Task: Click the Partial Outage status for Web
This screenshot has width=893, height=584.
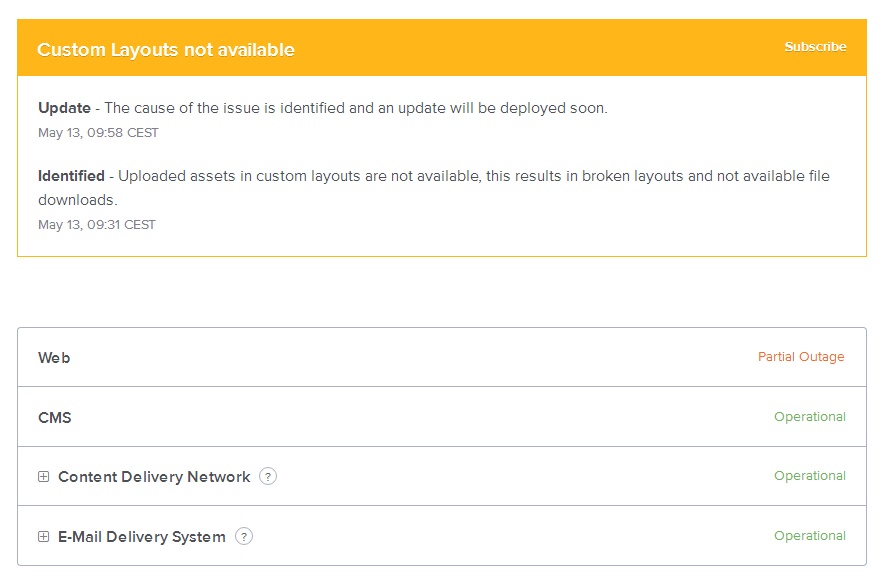Action: click(x=801, y=357)
